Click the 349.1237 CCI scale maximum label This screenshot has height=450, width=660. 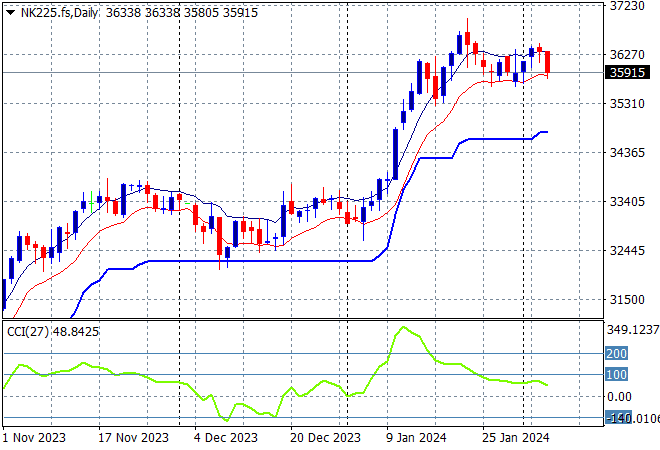633,330
